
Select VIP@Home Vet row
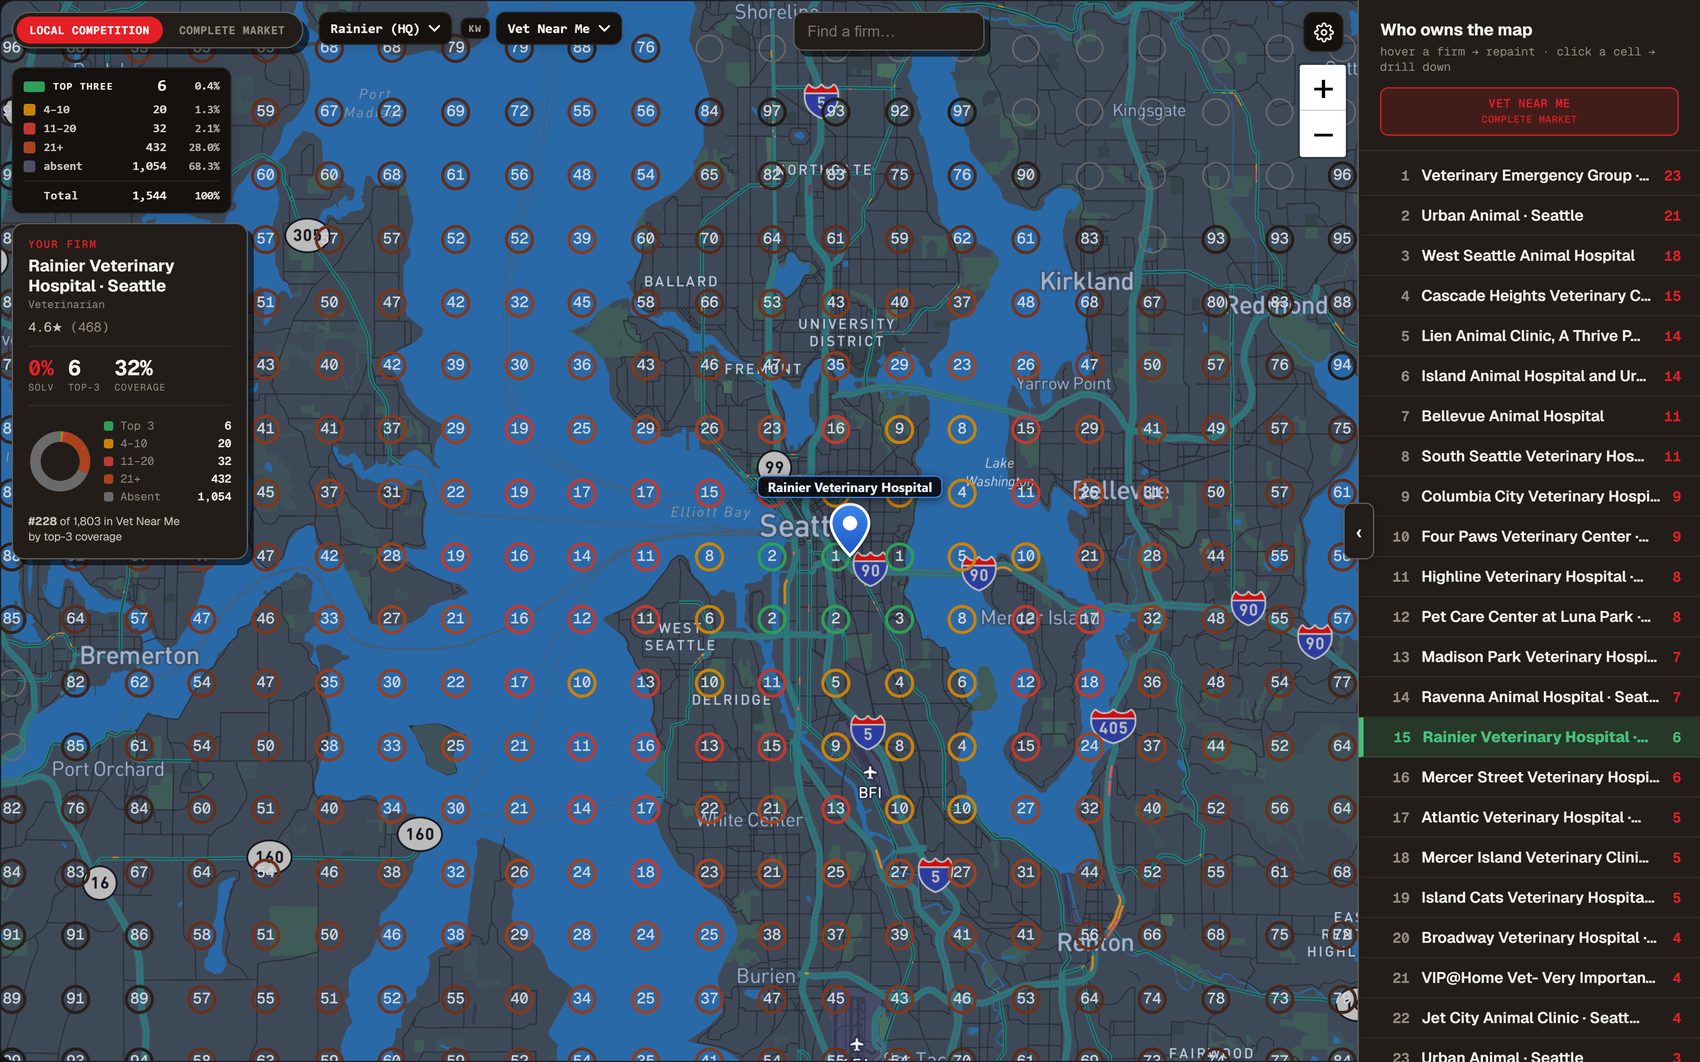[1530, 978]
